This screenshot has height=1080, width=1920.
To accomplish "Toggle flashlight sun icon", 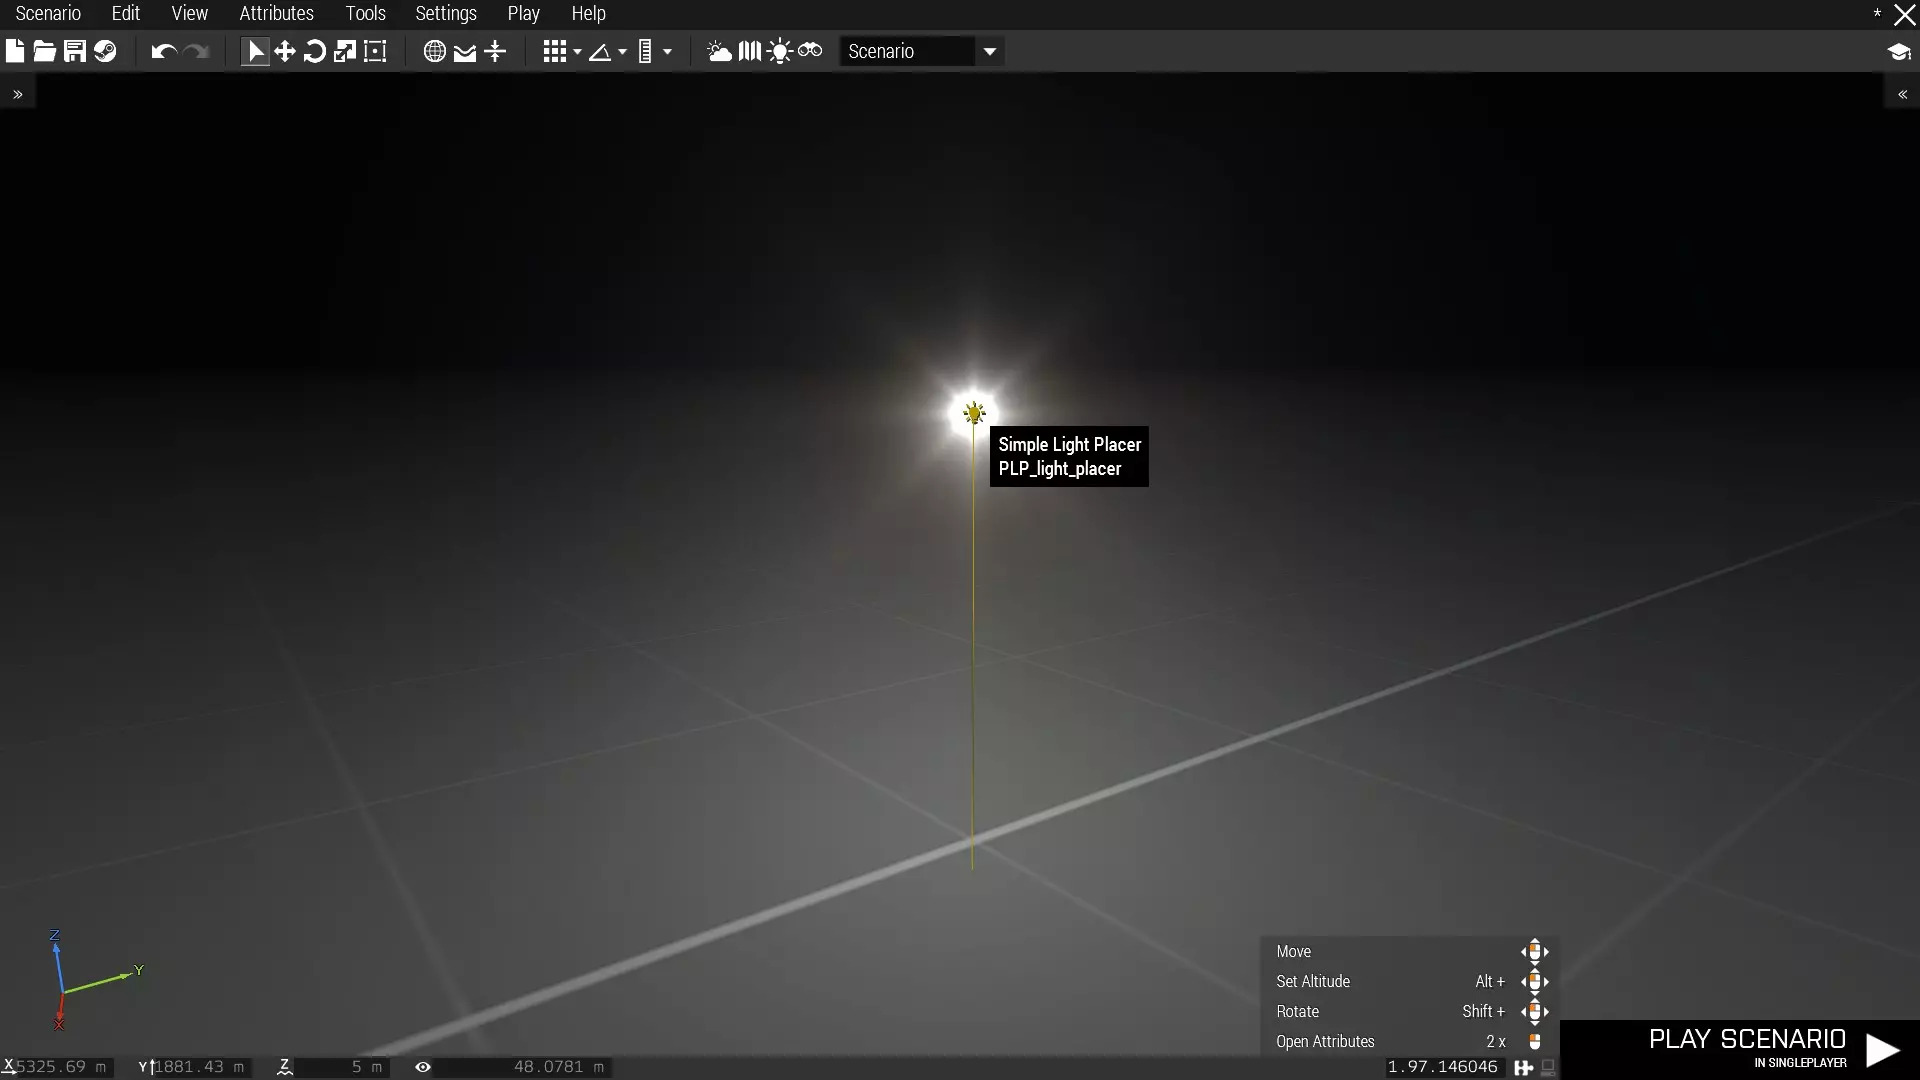I will coord(780,52).
